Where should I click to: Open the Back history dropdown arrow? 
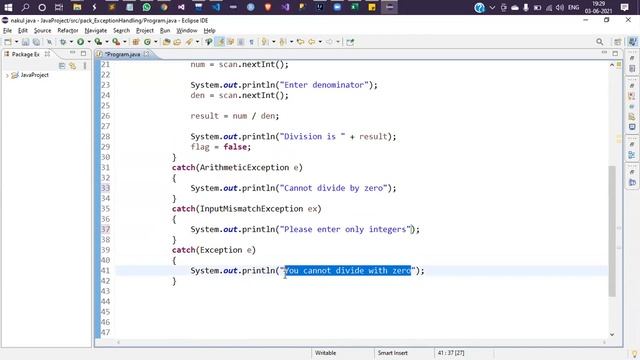click(320, 42)
